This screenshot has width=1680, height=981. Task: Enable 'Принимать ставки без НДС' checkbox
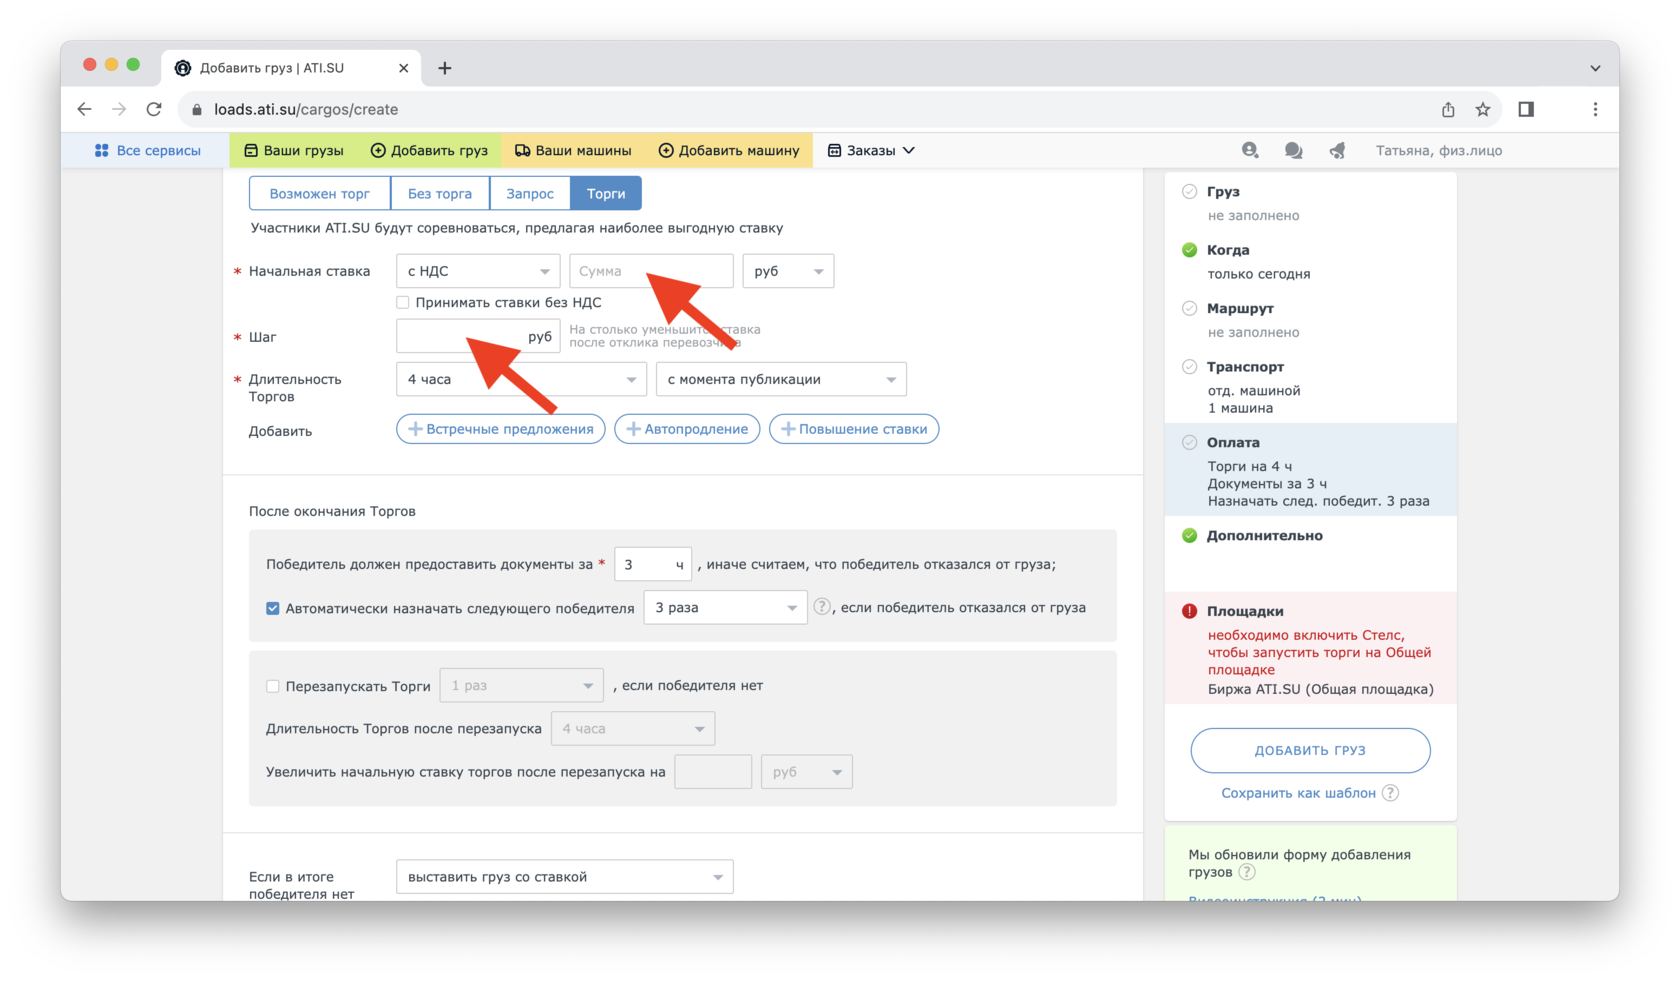tap(403, 302)
